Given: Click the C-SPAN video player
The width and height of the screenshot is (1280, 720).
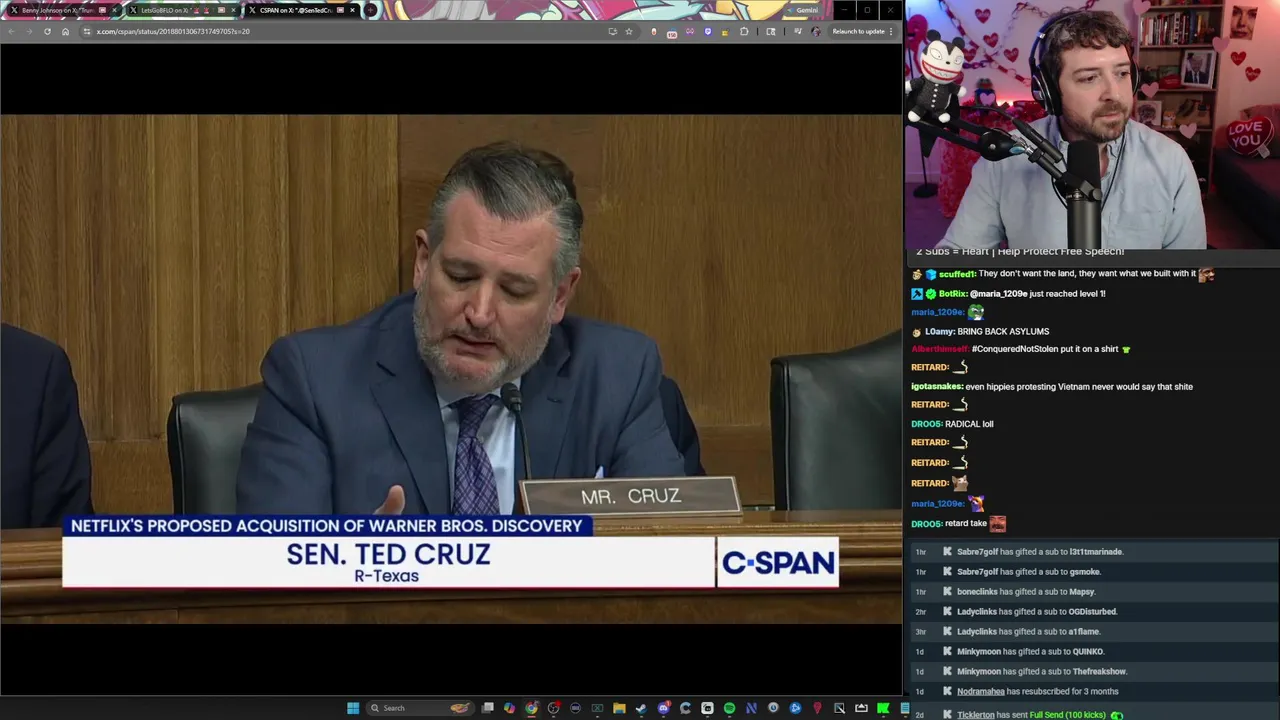Looking at the screenshot, I should [451, 369].
